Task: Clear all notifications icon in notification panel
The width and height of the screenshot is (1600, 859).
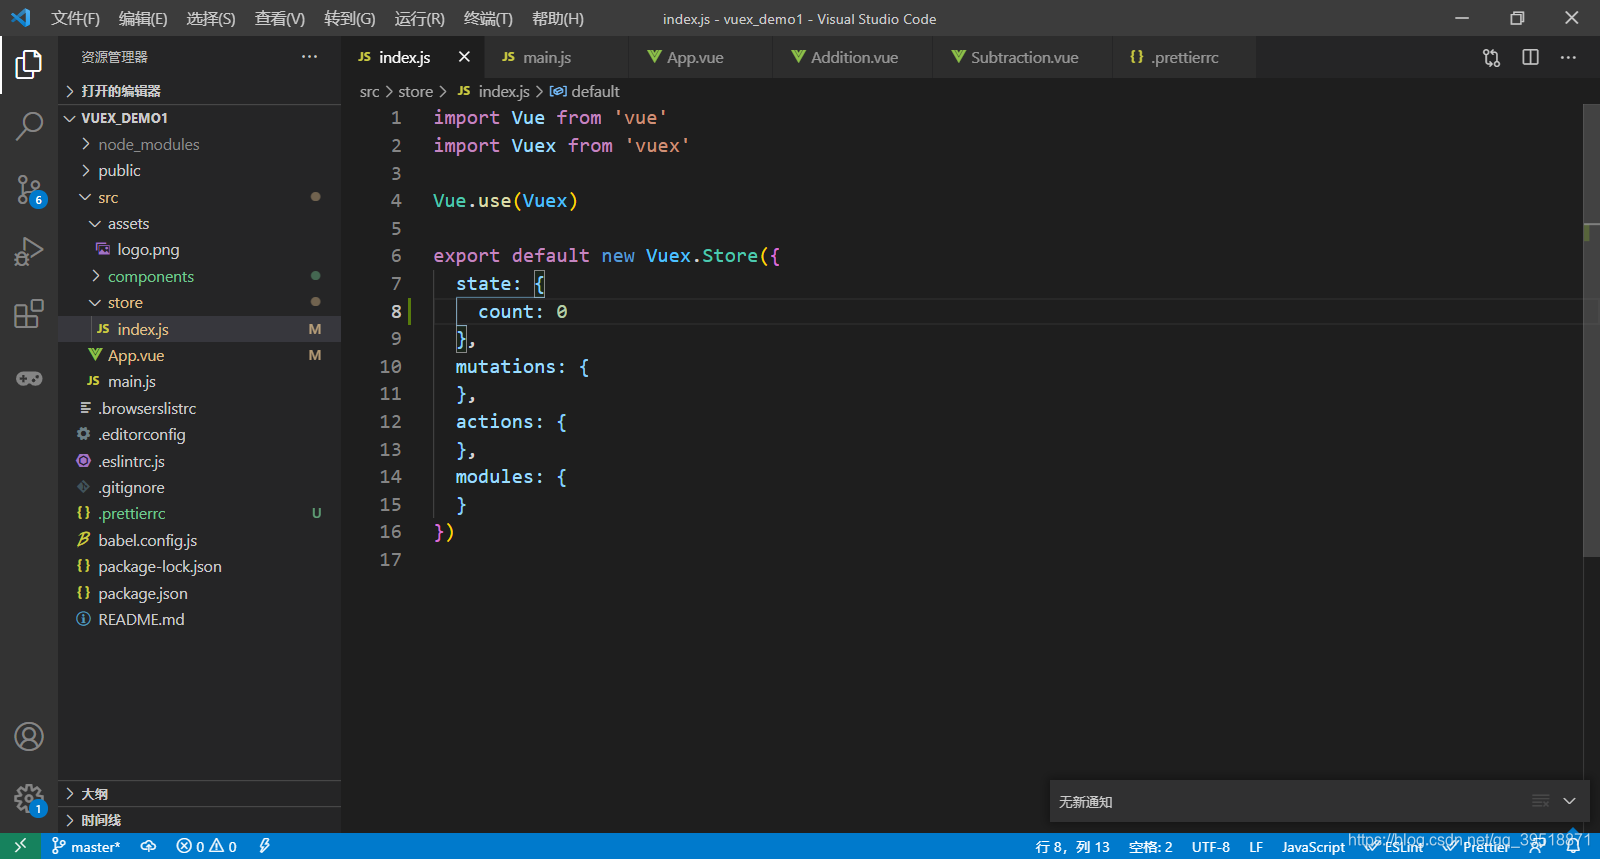Action: point(1541,801)
